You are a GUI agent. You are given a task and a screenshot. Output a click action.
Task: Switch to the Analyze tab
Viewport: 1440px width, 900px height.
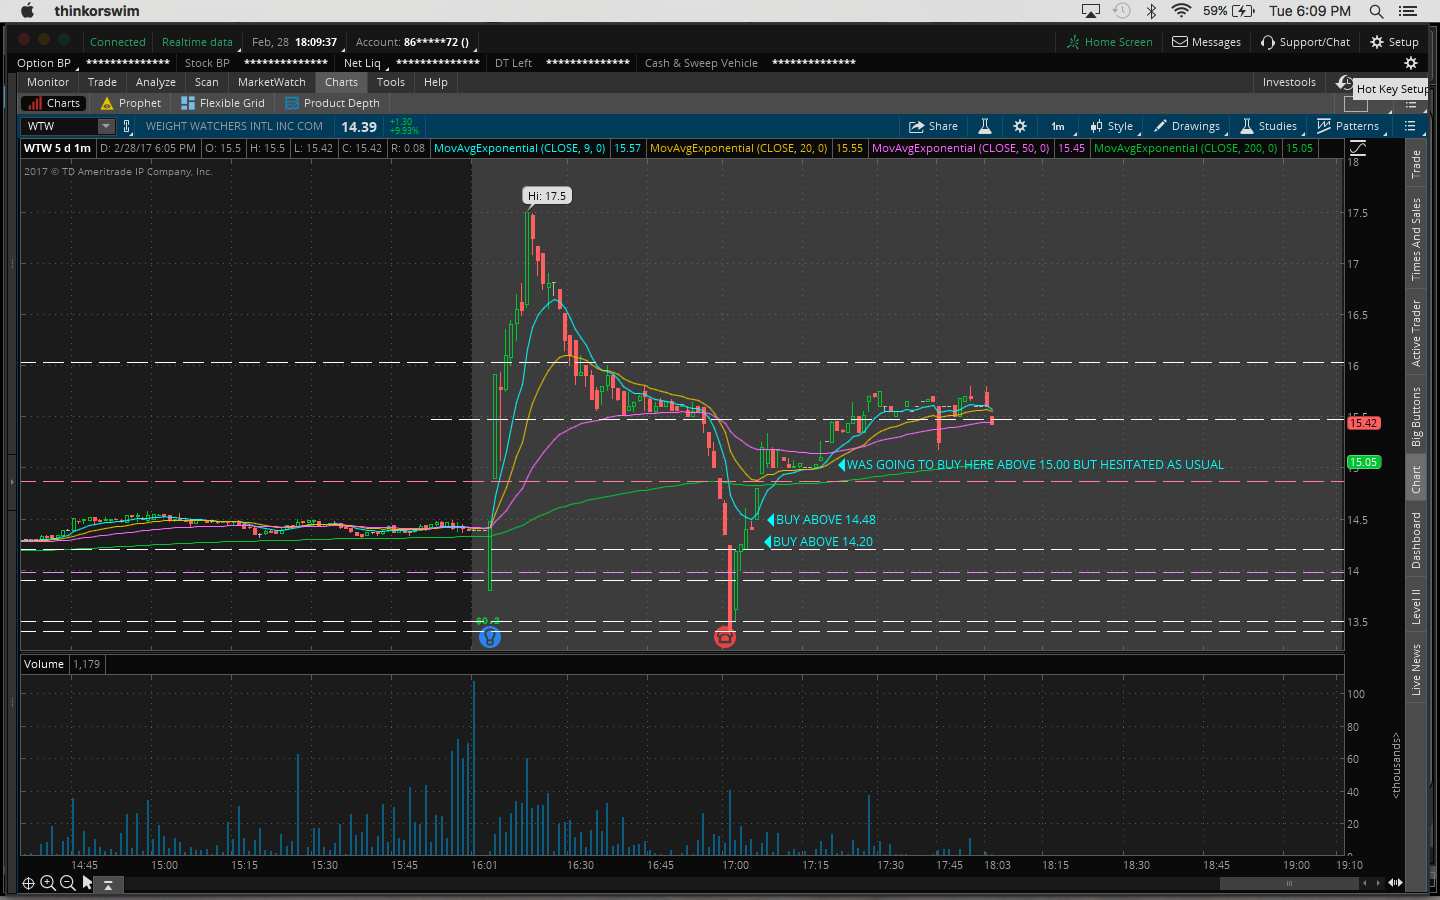156,82
